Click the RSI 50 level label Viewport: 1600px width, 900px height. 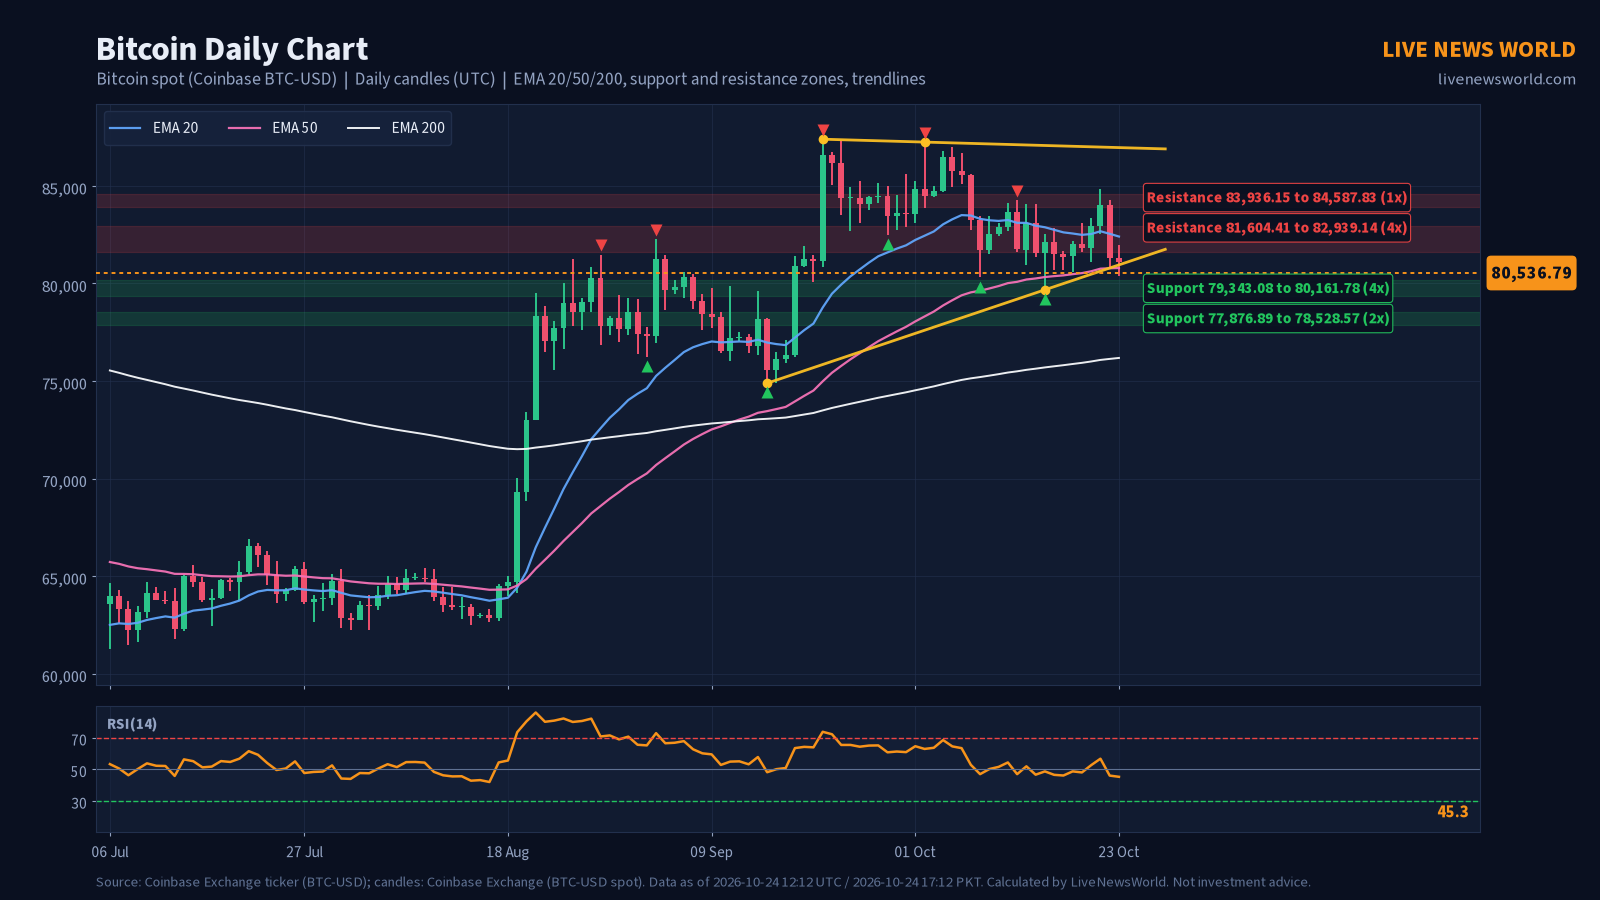(x=79, y=771)
